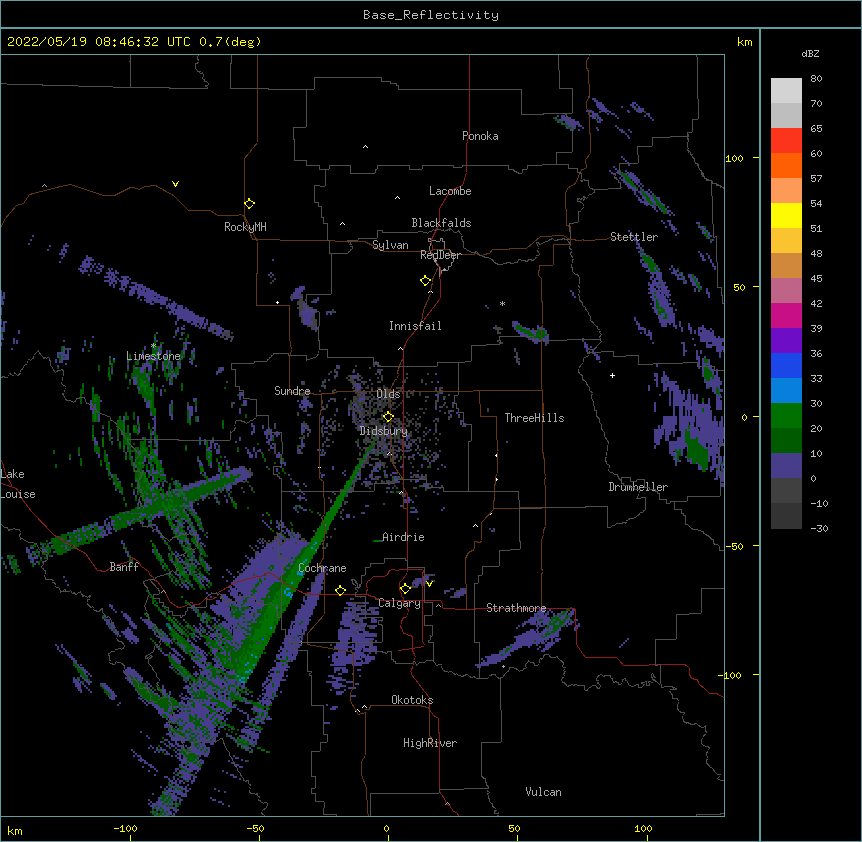Viewport: 862px width, 842px height.
Task: Click the yellow marker east of Cochrane
Action: pos(340,590)
